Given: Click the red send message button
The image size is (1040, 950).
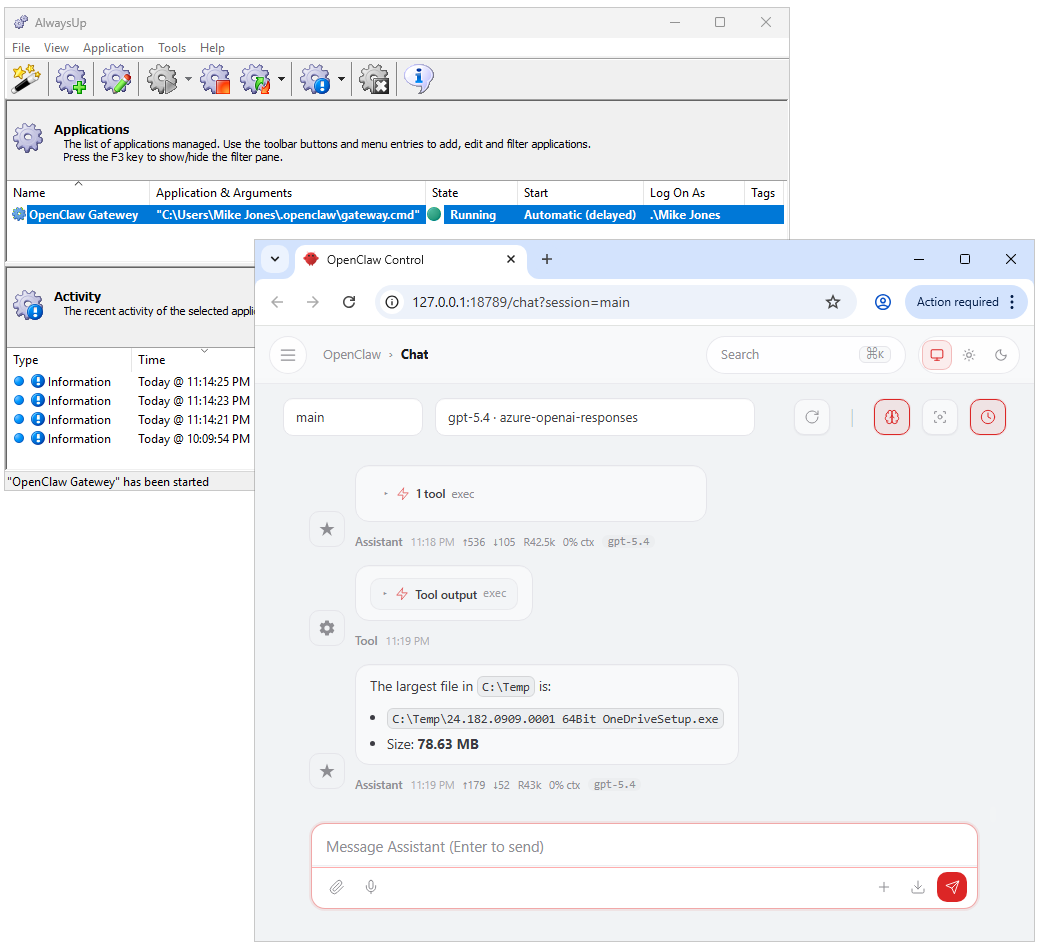Looking at the screenshot, I should click(x=952, y=887).
